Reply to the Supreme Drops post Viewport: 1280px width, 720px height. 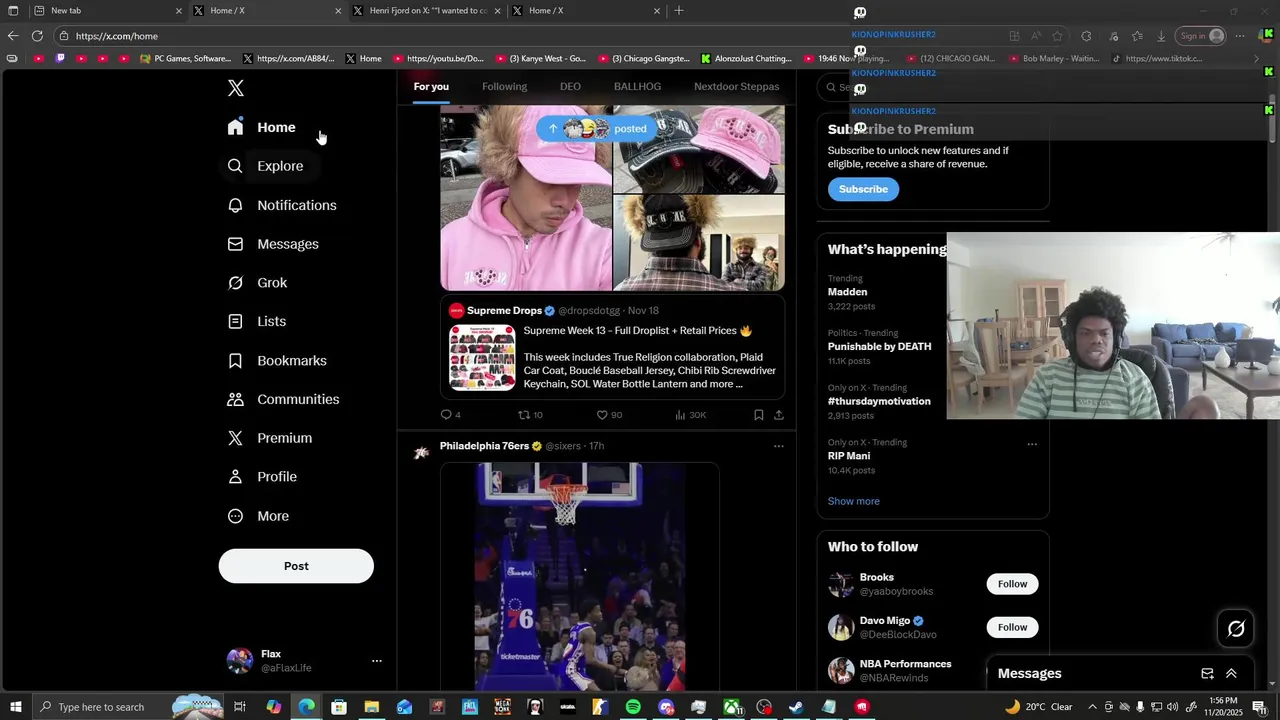click(450, 415)
